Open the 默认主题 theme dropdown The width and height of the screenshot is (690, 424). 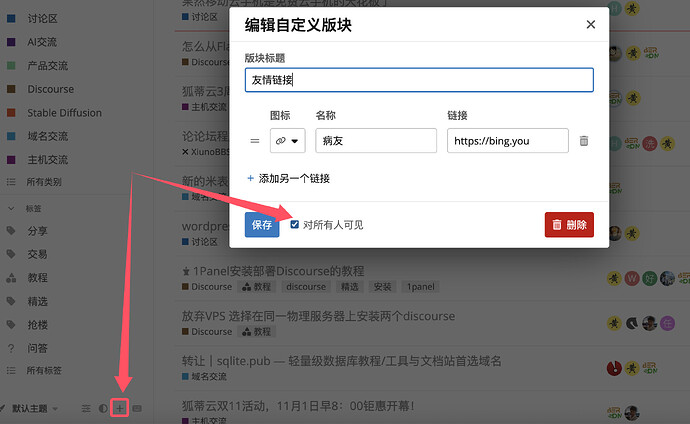[x=34, y=408]
